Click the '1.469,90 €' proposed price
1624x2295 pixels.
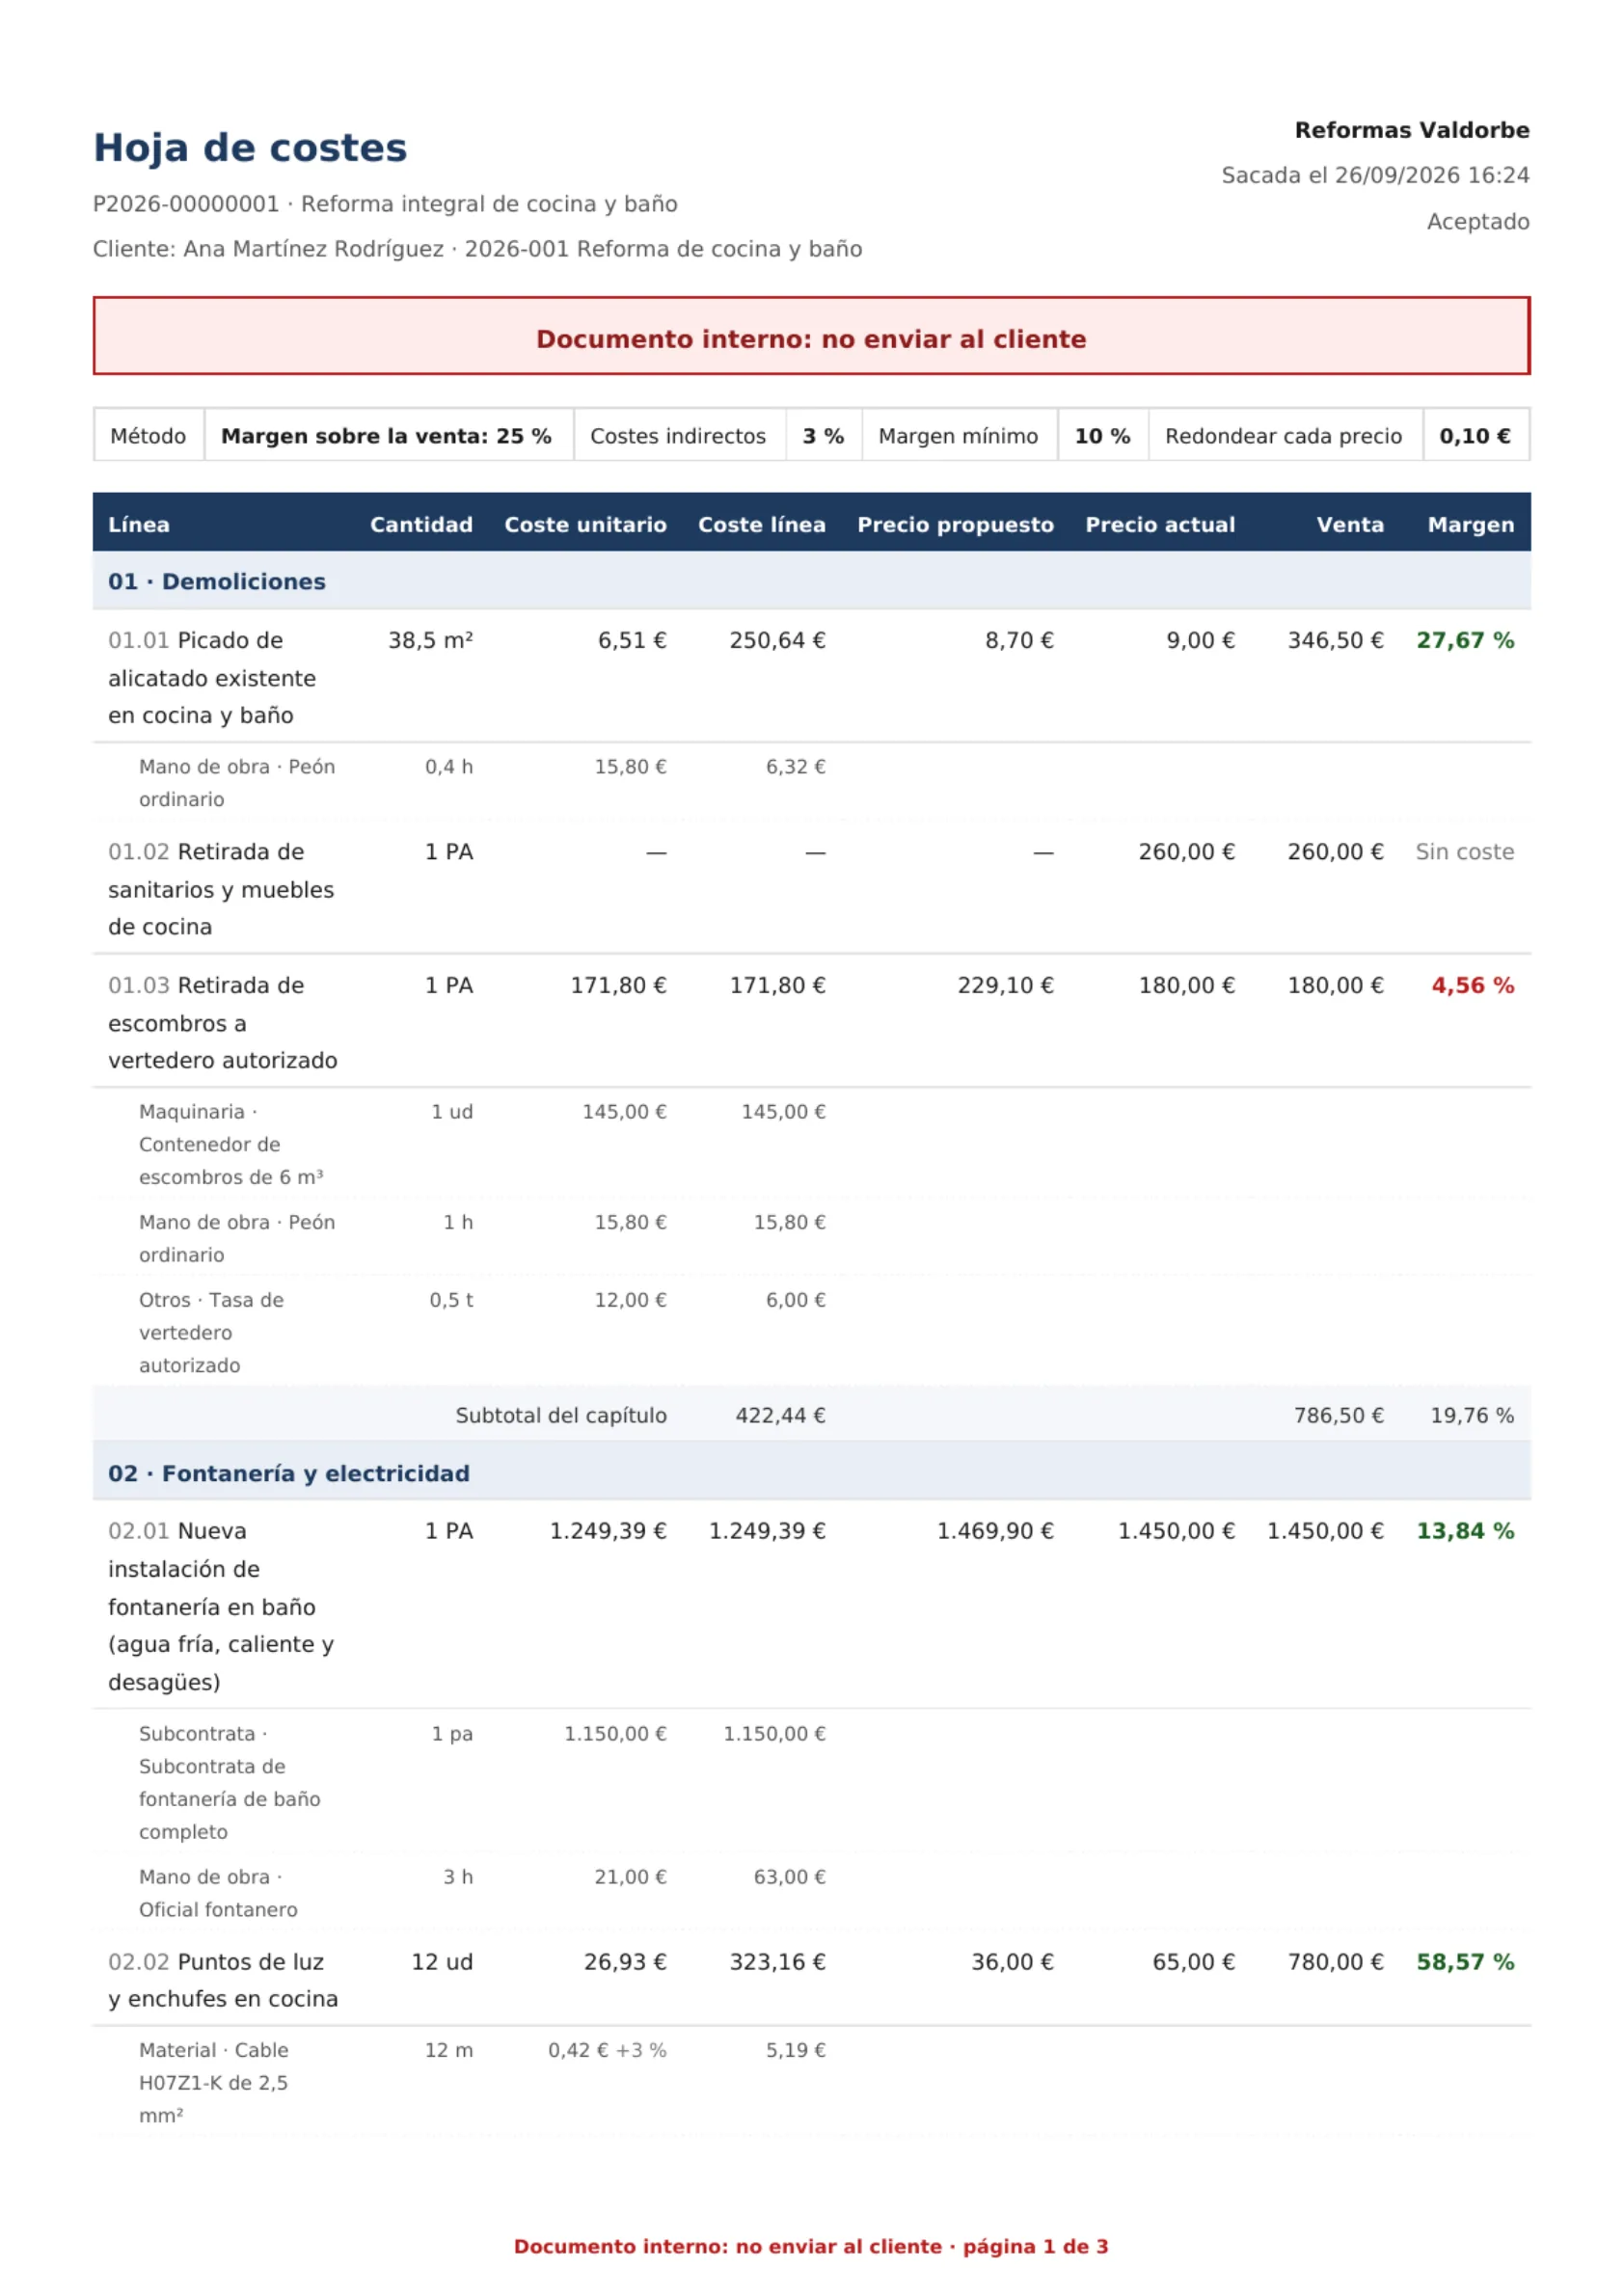point(995,1530)
